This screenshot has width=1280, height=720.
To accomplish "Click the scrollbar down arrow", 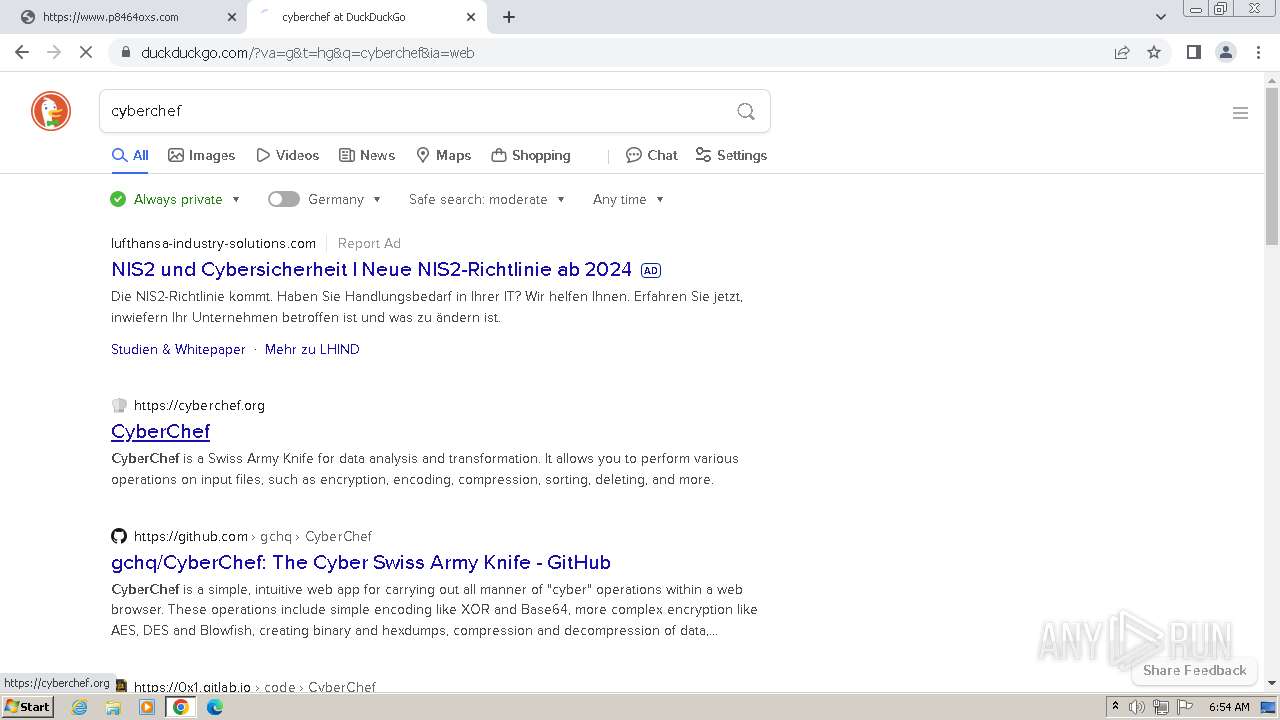I will [1272, 683].
